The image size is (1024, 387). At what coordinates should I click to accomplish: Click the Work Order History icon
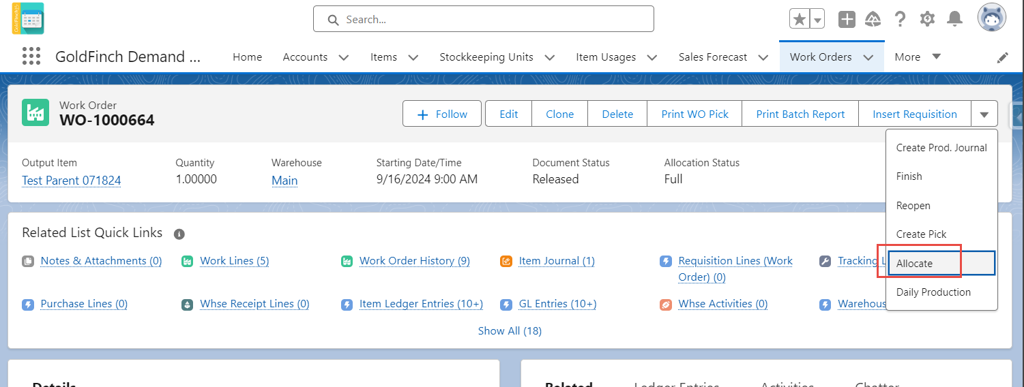[x=347, y=261]
